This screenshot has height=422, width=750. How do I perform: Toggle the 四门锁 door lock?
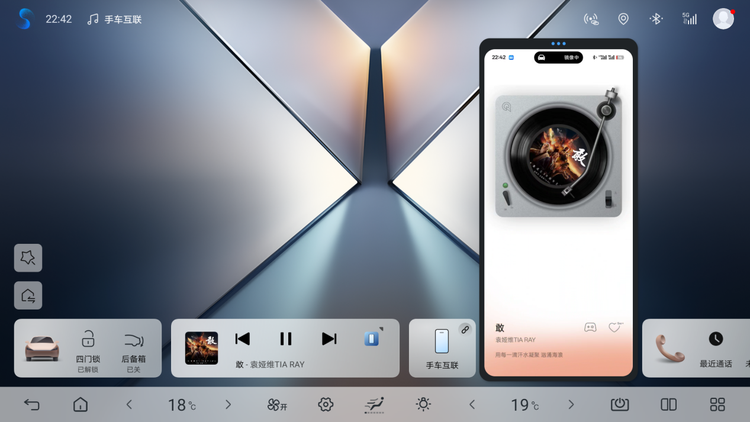coord(88,346)
